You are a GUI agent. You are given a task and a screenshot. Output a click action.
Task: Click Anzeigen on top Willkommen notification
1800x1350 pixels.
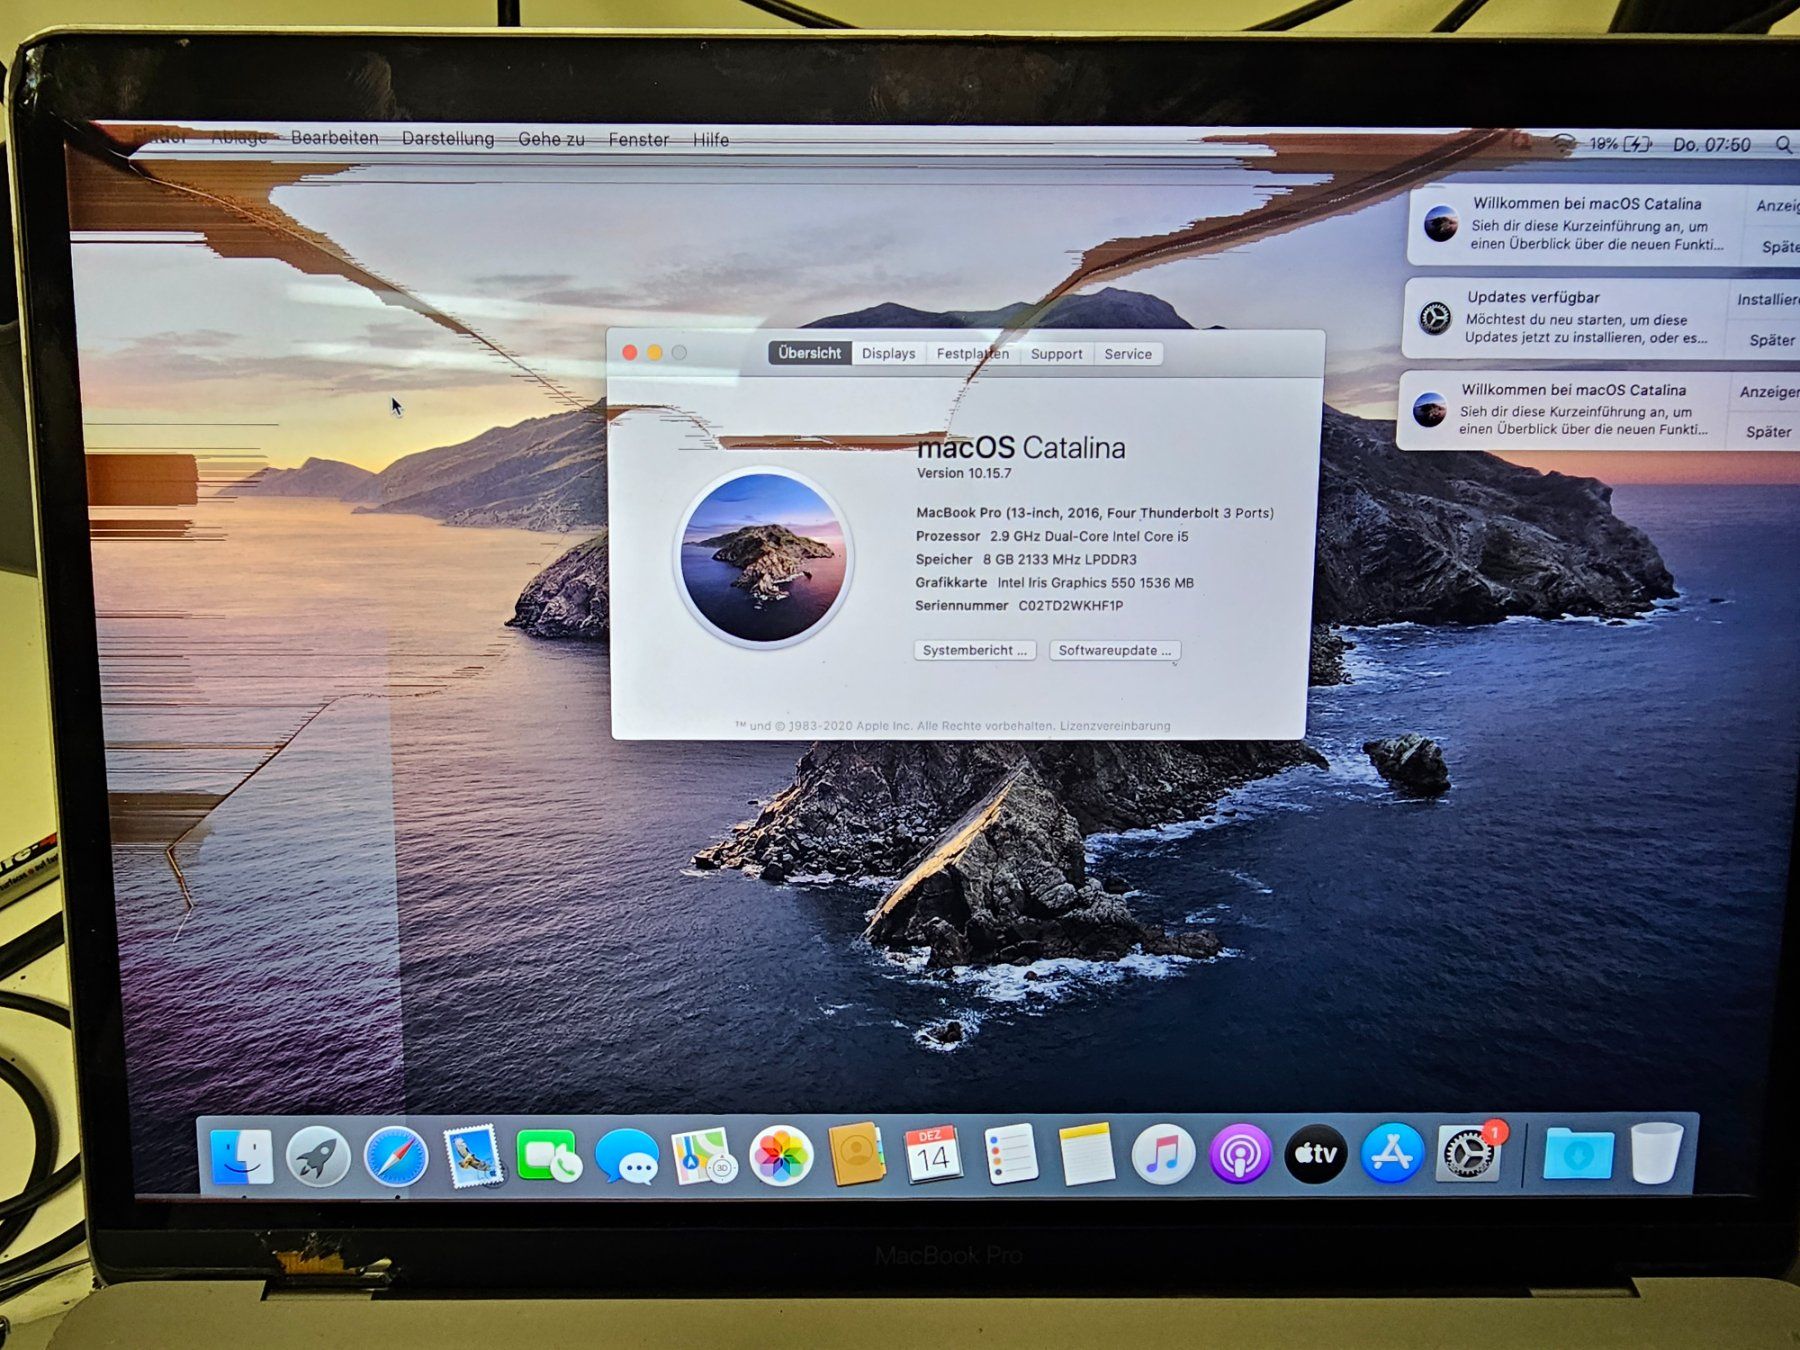click(1776, 205)
